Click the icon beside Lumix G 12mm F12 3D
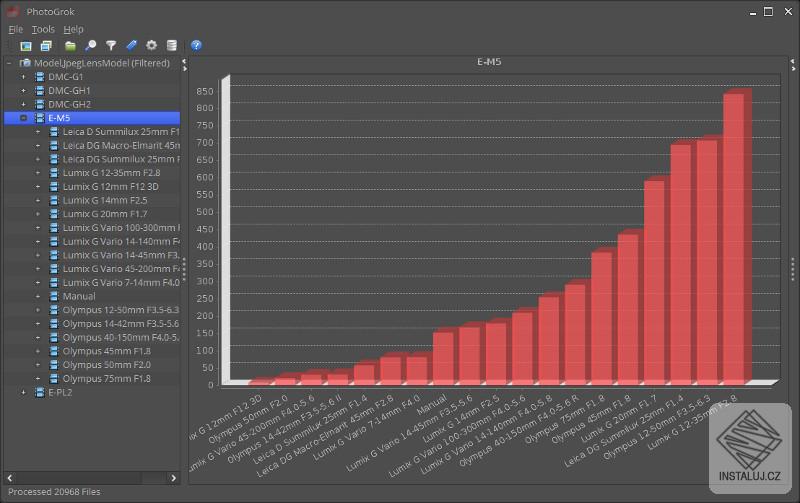This screenshot has width=800, height=503. (54, 187)
